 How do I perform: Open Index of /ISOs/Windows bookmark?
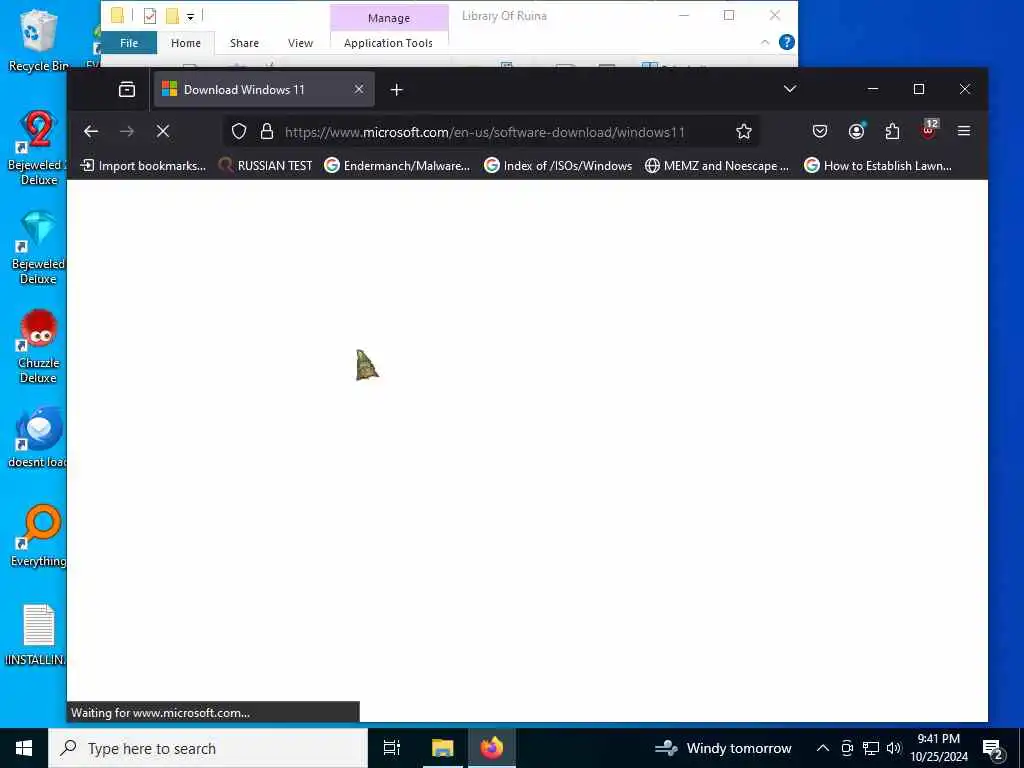558,166
